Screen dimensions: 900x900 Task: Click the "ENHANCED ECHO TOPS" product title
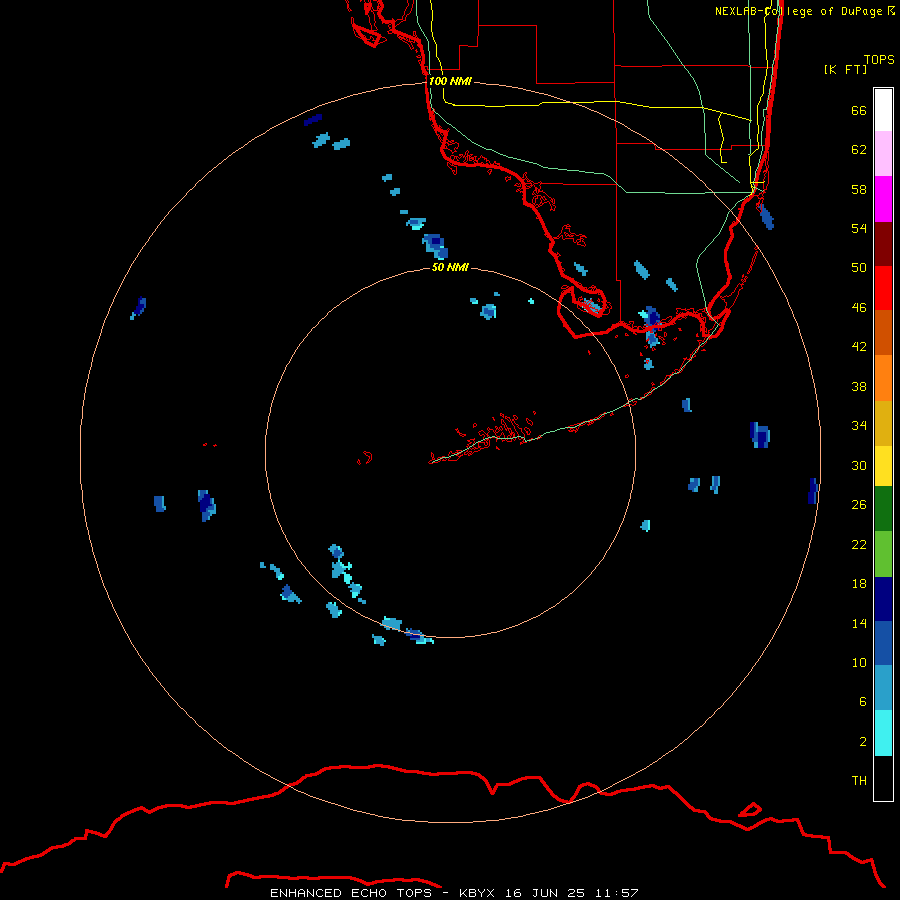click(351, 893)
